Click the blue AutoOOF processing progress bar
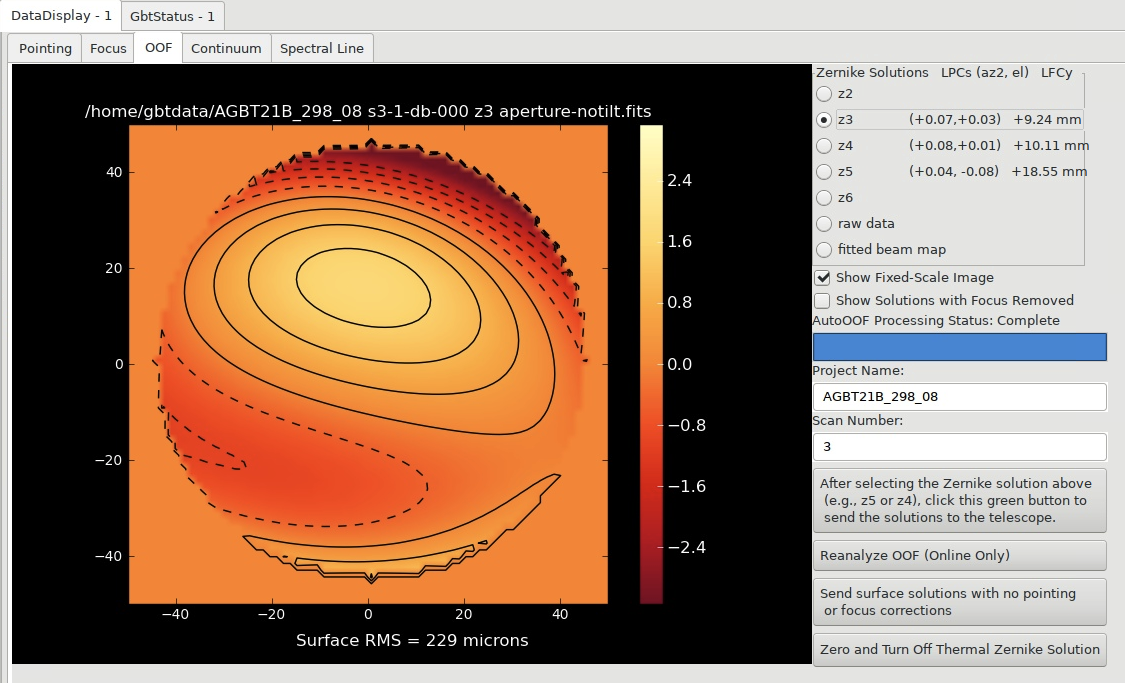The height and width of the screenshot is (683, 1125). click(959, 347)
